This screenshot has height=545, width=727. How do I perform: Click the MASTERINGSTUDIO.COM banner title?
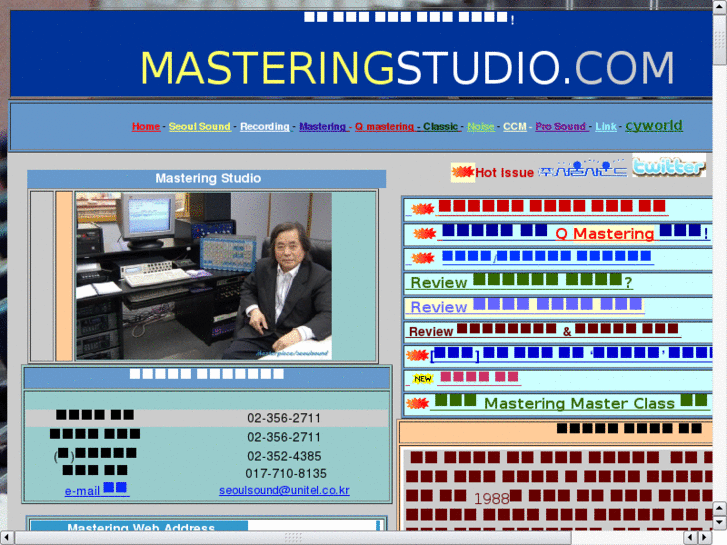coord(407,68)
